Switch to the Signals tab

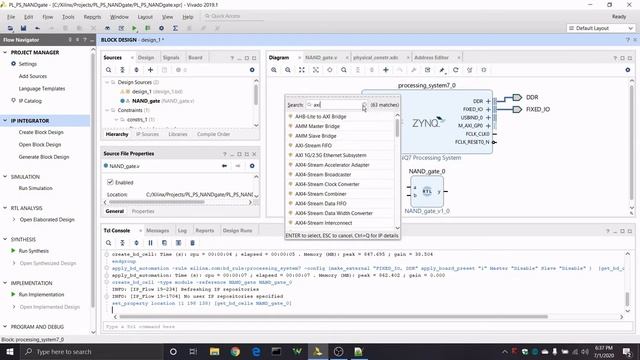click(171, 58)
